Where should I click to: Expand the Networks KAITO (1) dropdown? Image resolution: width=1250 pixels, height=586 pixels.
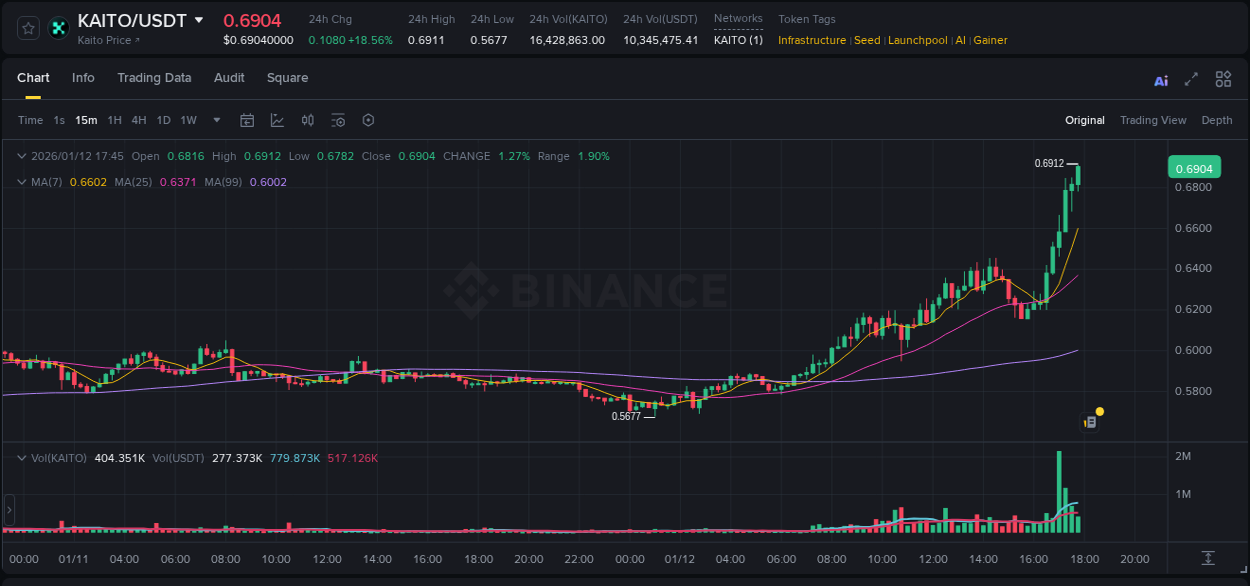pyautogui.click(x=738, y=41)
